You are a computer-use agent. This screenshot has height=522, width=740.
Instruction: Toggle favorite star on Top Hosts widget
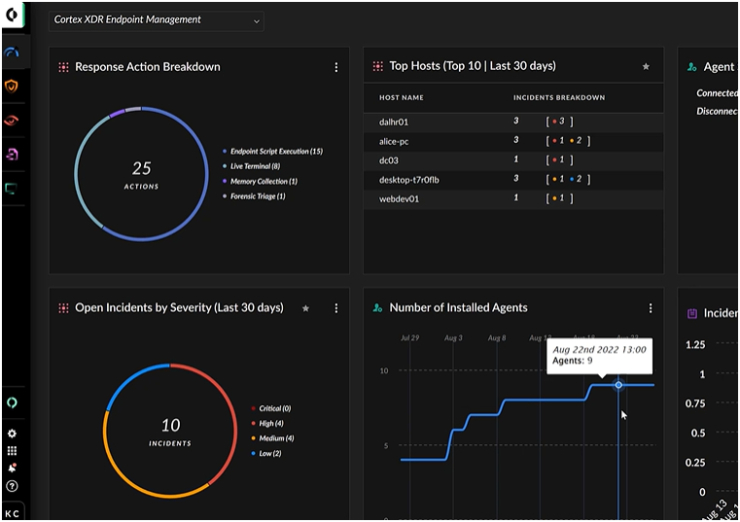[646, 67]
